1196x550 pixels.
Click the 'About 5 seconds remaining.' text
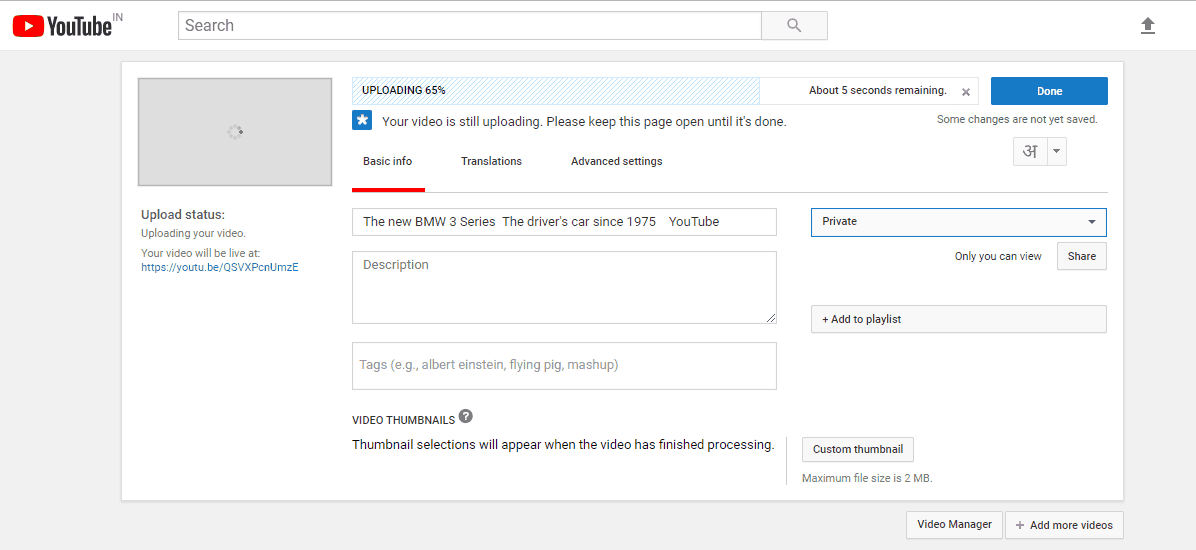[x=878, y=91]
